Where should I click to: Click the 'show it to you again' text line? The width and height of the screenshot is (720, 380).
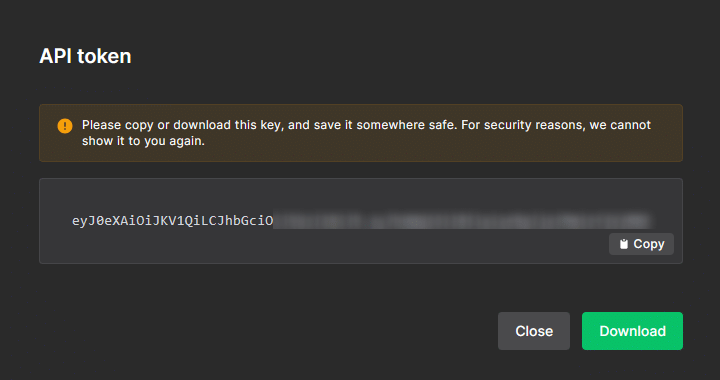[143, 141]
